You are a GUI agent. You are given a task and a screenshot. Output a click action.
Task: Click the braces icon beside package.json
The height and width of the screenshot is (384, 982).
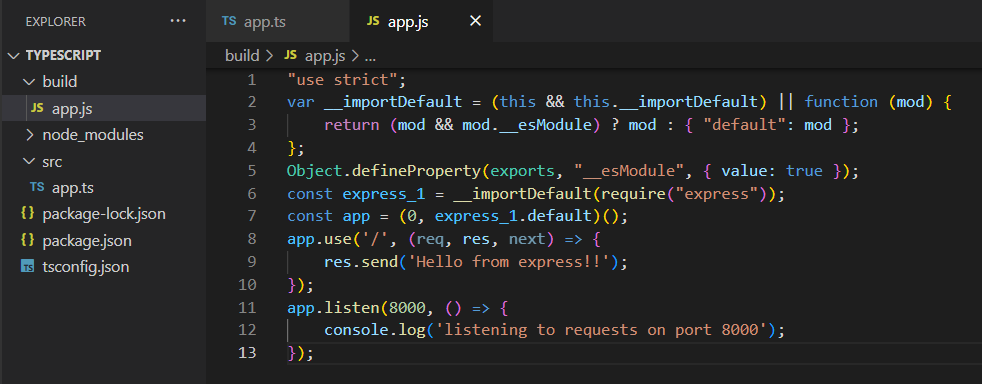point(28,241)
